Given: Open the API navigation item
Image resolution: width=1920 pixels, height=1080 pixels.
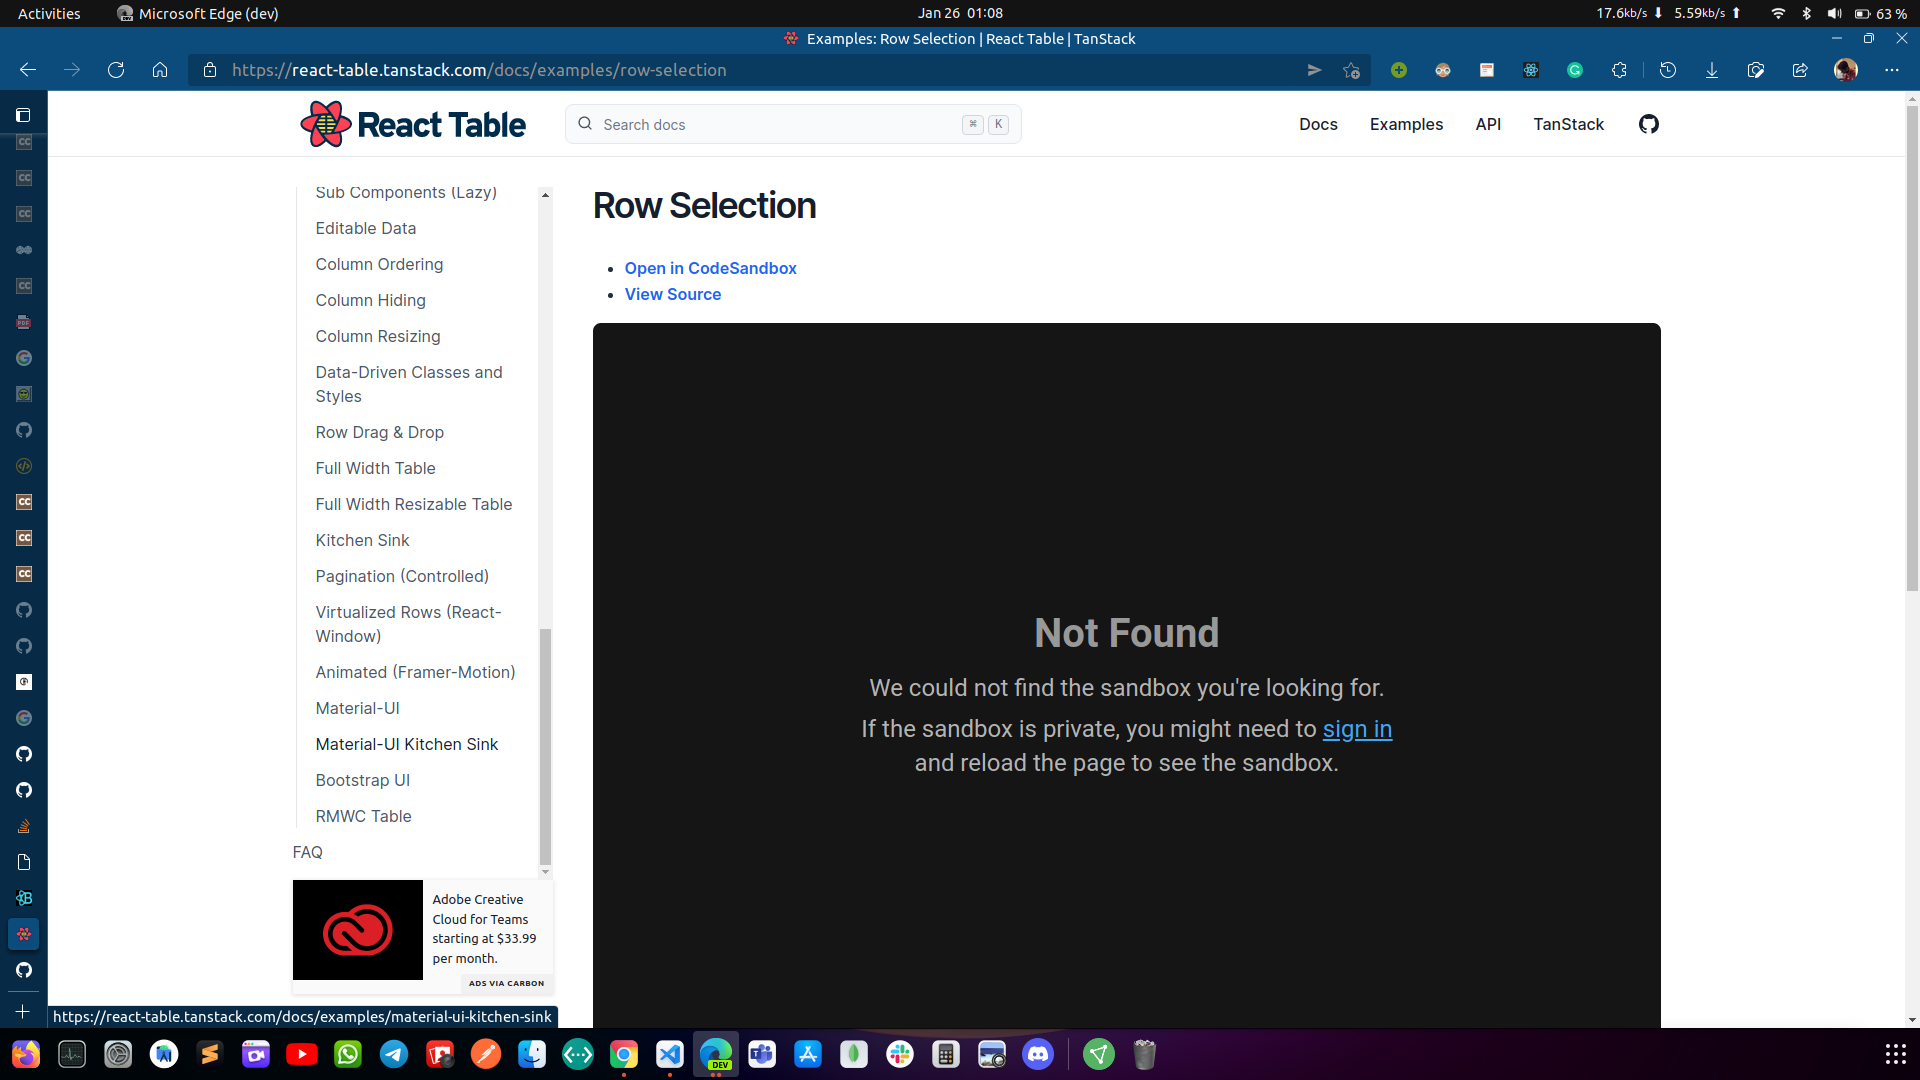Looking at the screenshot, I should click(x=1488, y=124).
